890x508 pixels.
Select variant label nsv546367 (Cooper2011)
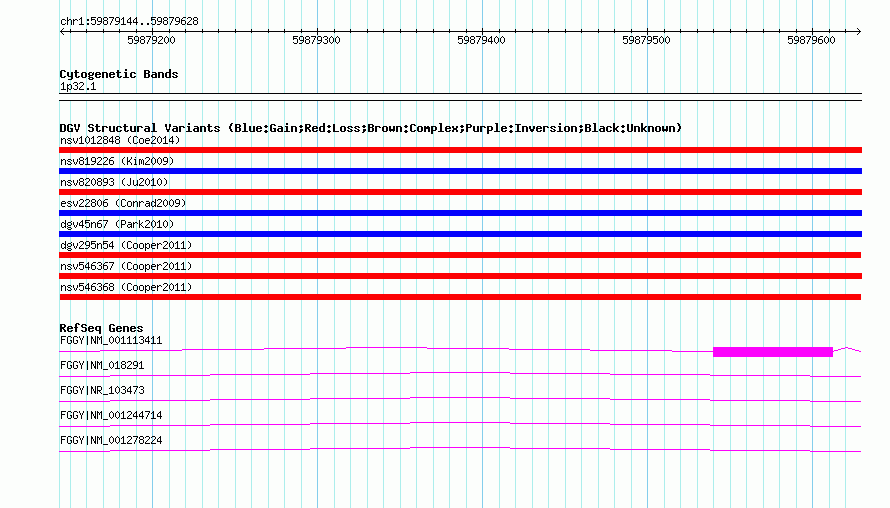[126, 266]
